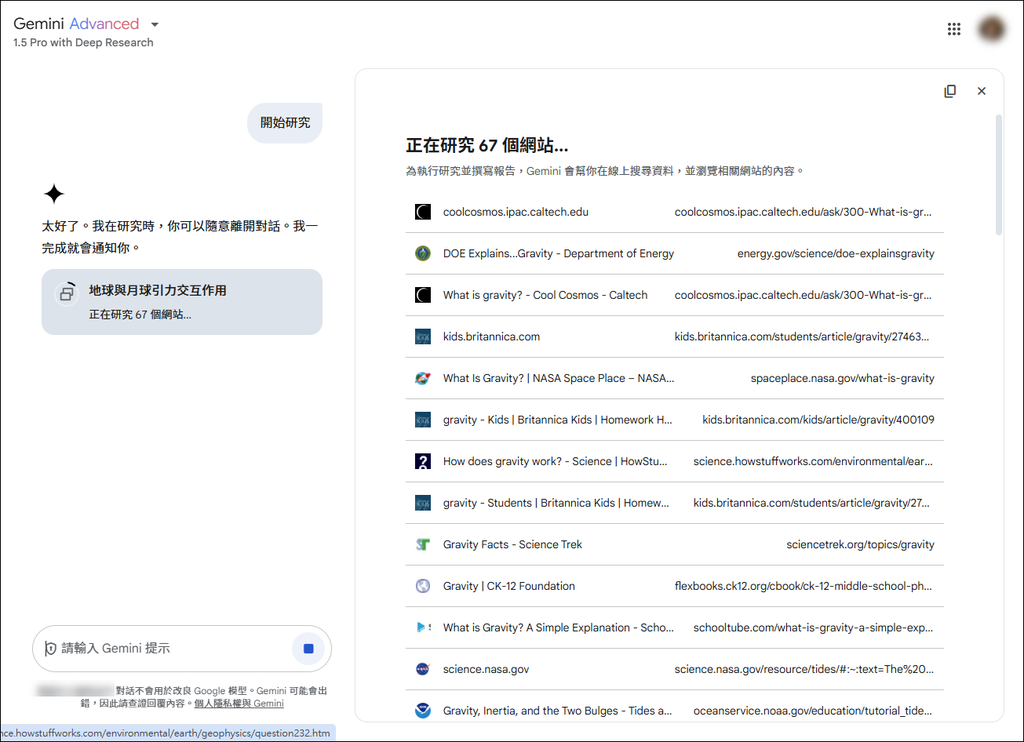Image resolution: width=1024 pixels, height=742 pixels.
Task: Click the gravity - Kids Britannica favicon
Action: click(x=423, y=420)
